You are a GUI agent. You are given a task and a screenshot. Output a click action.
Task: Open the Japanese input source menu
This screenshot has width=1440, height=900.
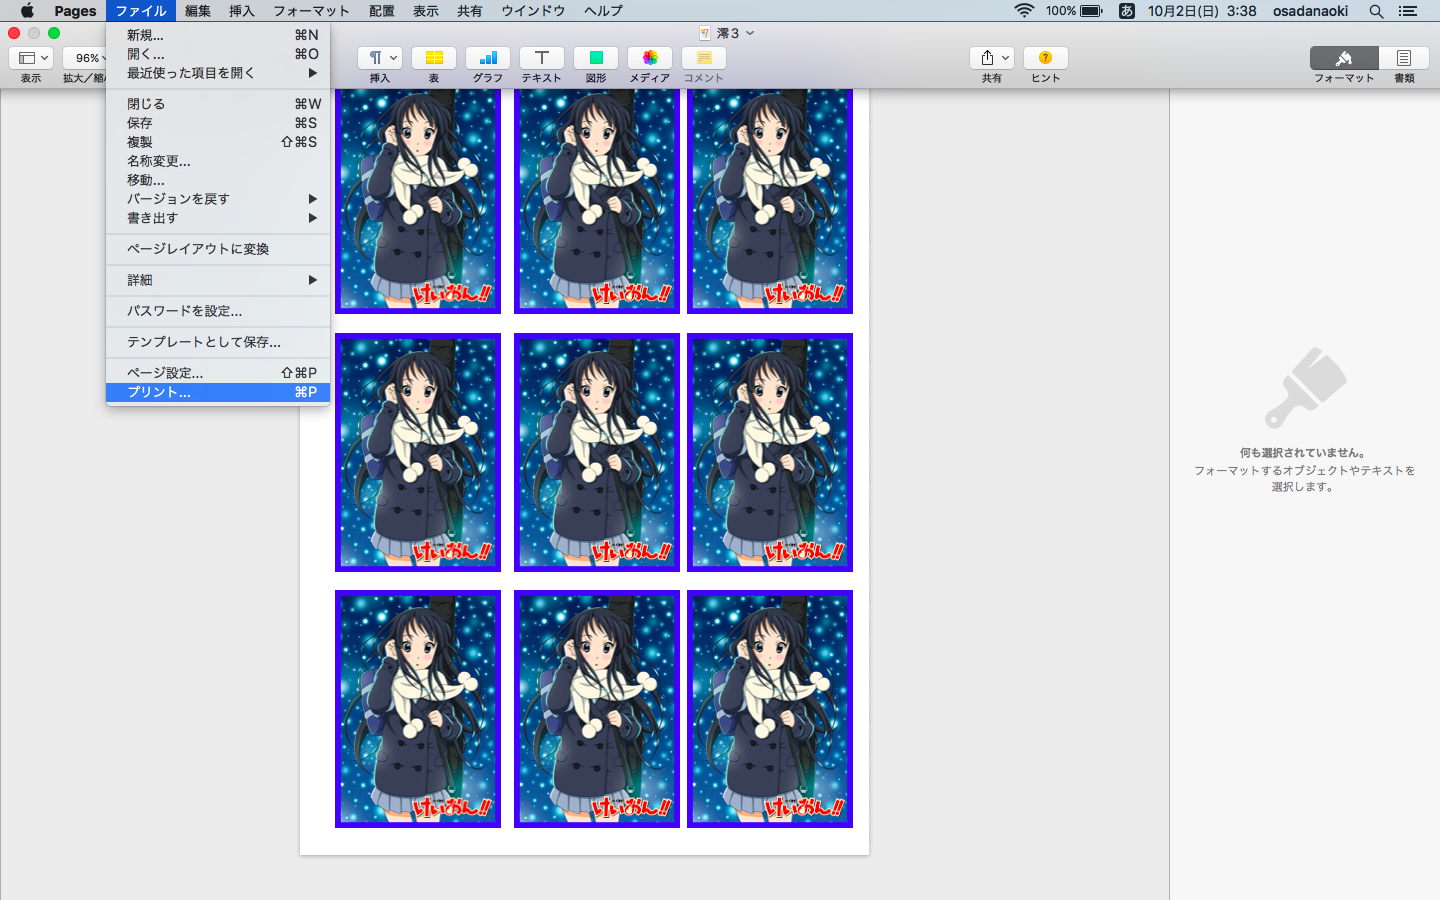(1126, 11)
